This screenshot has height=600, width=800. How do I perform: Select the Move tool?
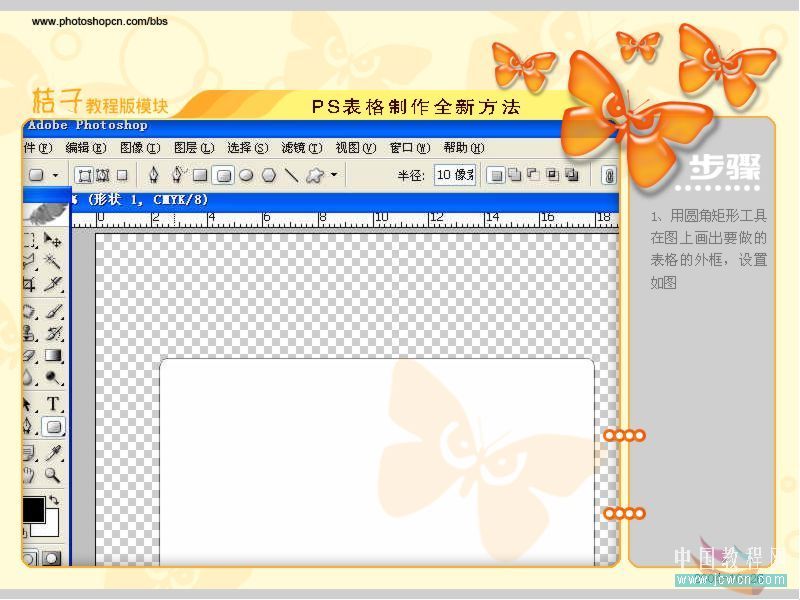[53, 239]
